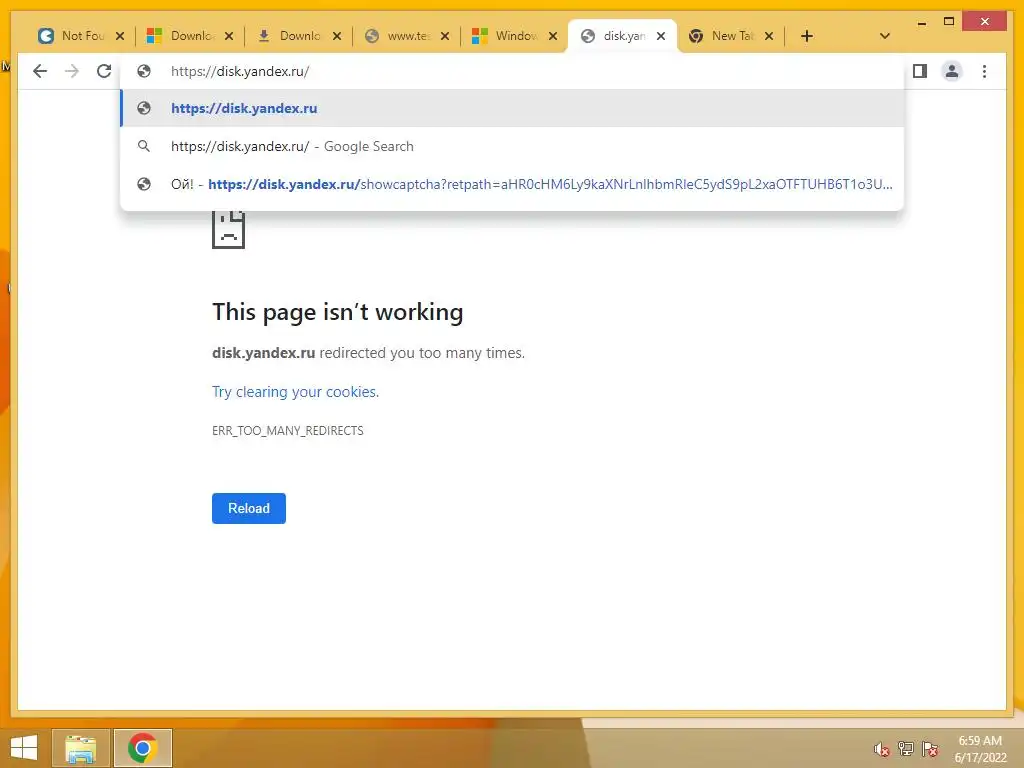Image resolution: width=1024 pixels, height=768 pixels.
Task: Switch to the Not Found tab
Action: [x=81, y=36]
